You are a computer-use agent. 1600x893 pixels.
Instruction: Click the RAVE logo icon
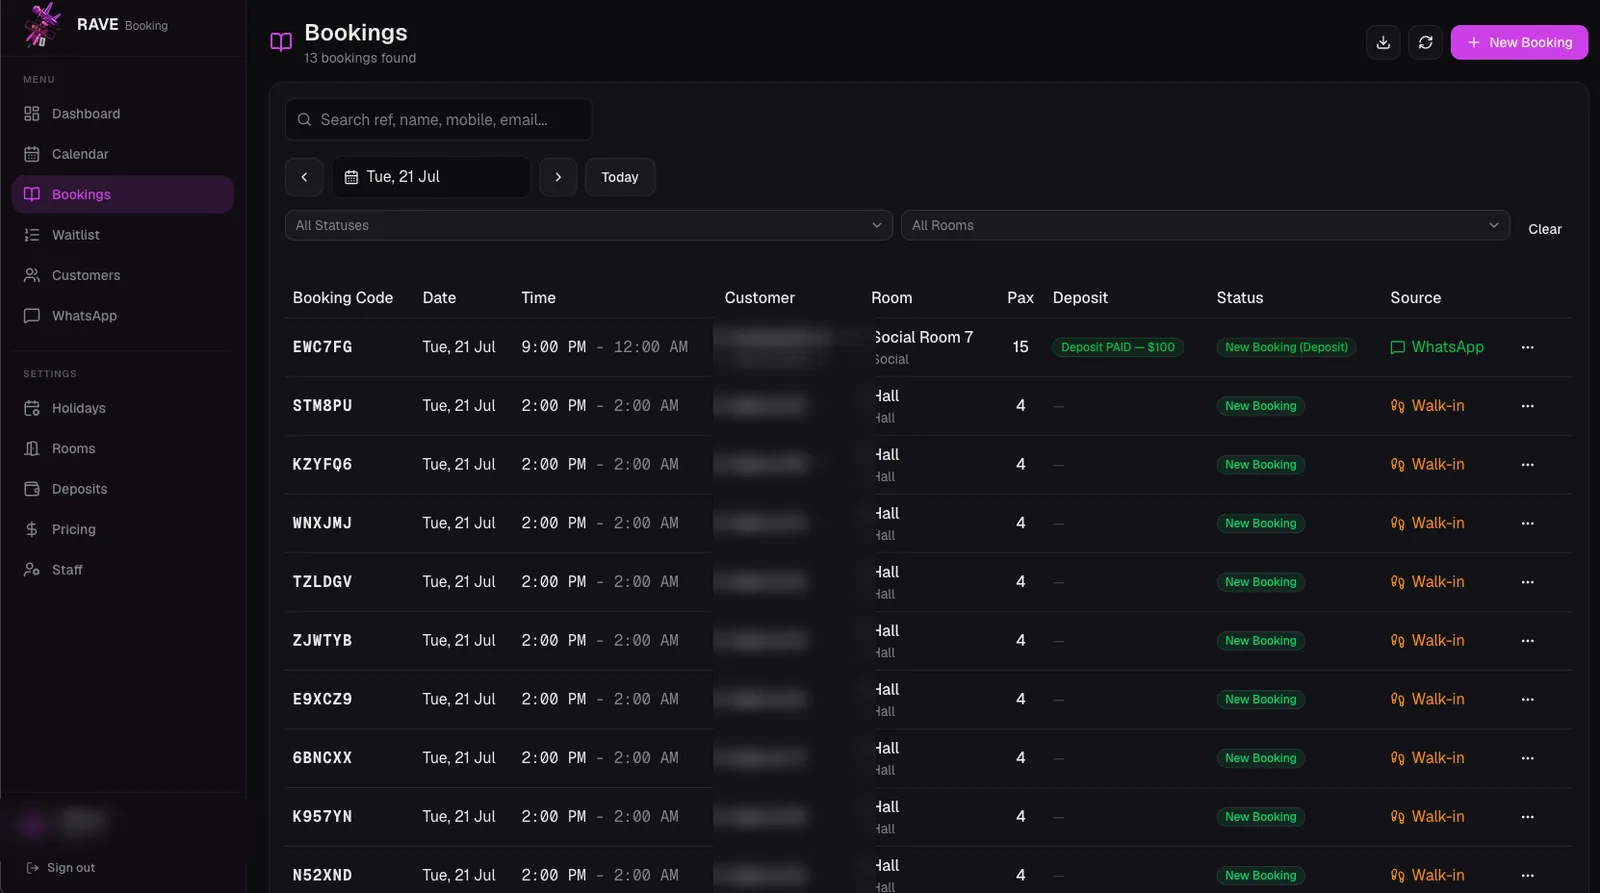[x=42, y=25]
